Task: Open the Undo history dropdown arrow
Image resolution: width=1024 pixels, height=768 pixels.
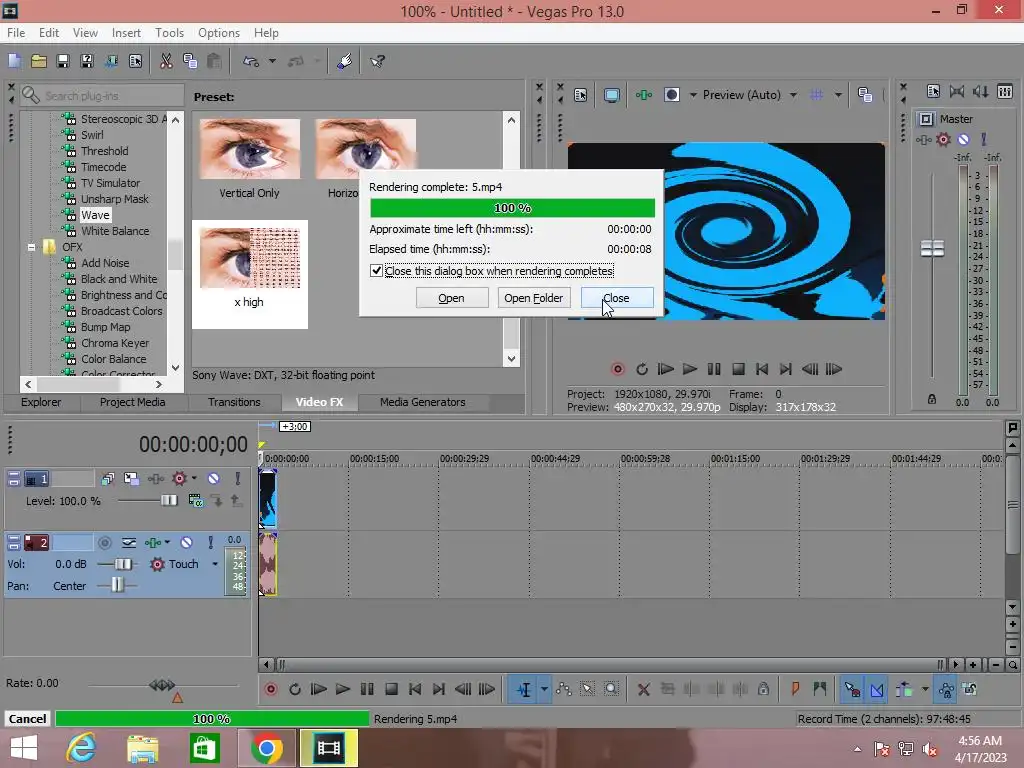Action: pos(272,61)
